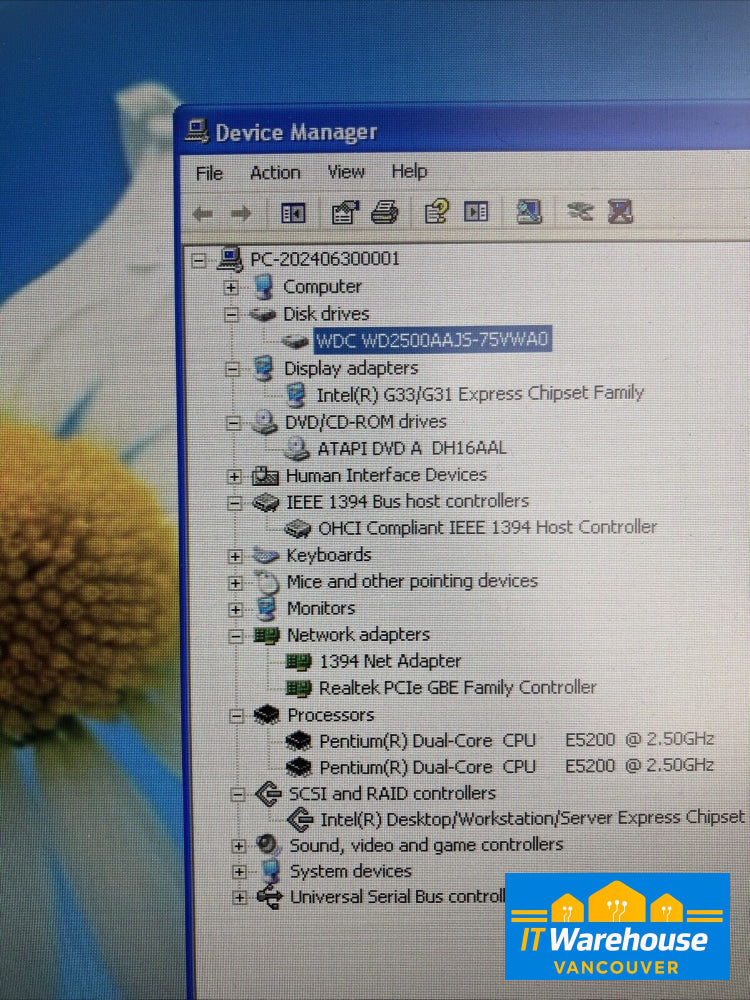Click the Print toolbar icon
Screen dimensions: 750x1000
(x=385, y=212)
